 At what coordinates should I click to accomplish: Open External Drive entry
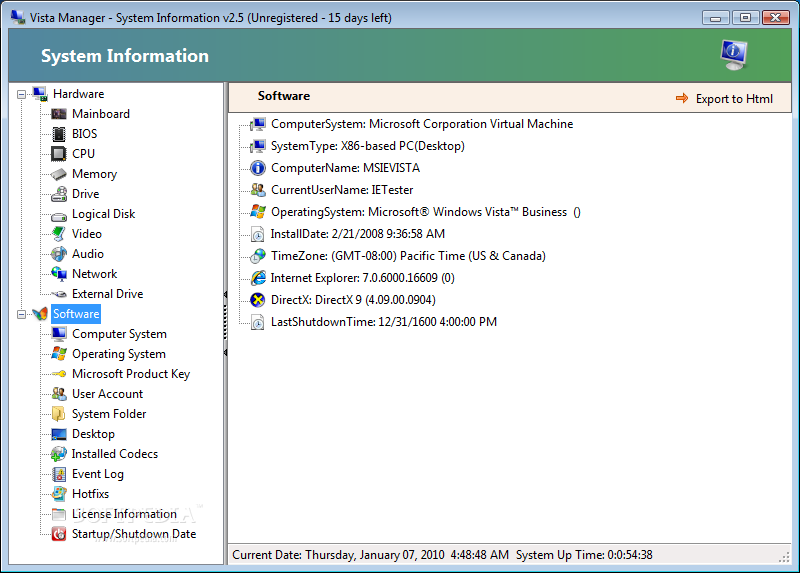coord(108,294)
